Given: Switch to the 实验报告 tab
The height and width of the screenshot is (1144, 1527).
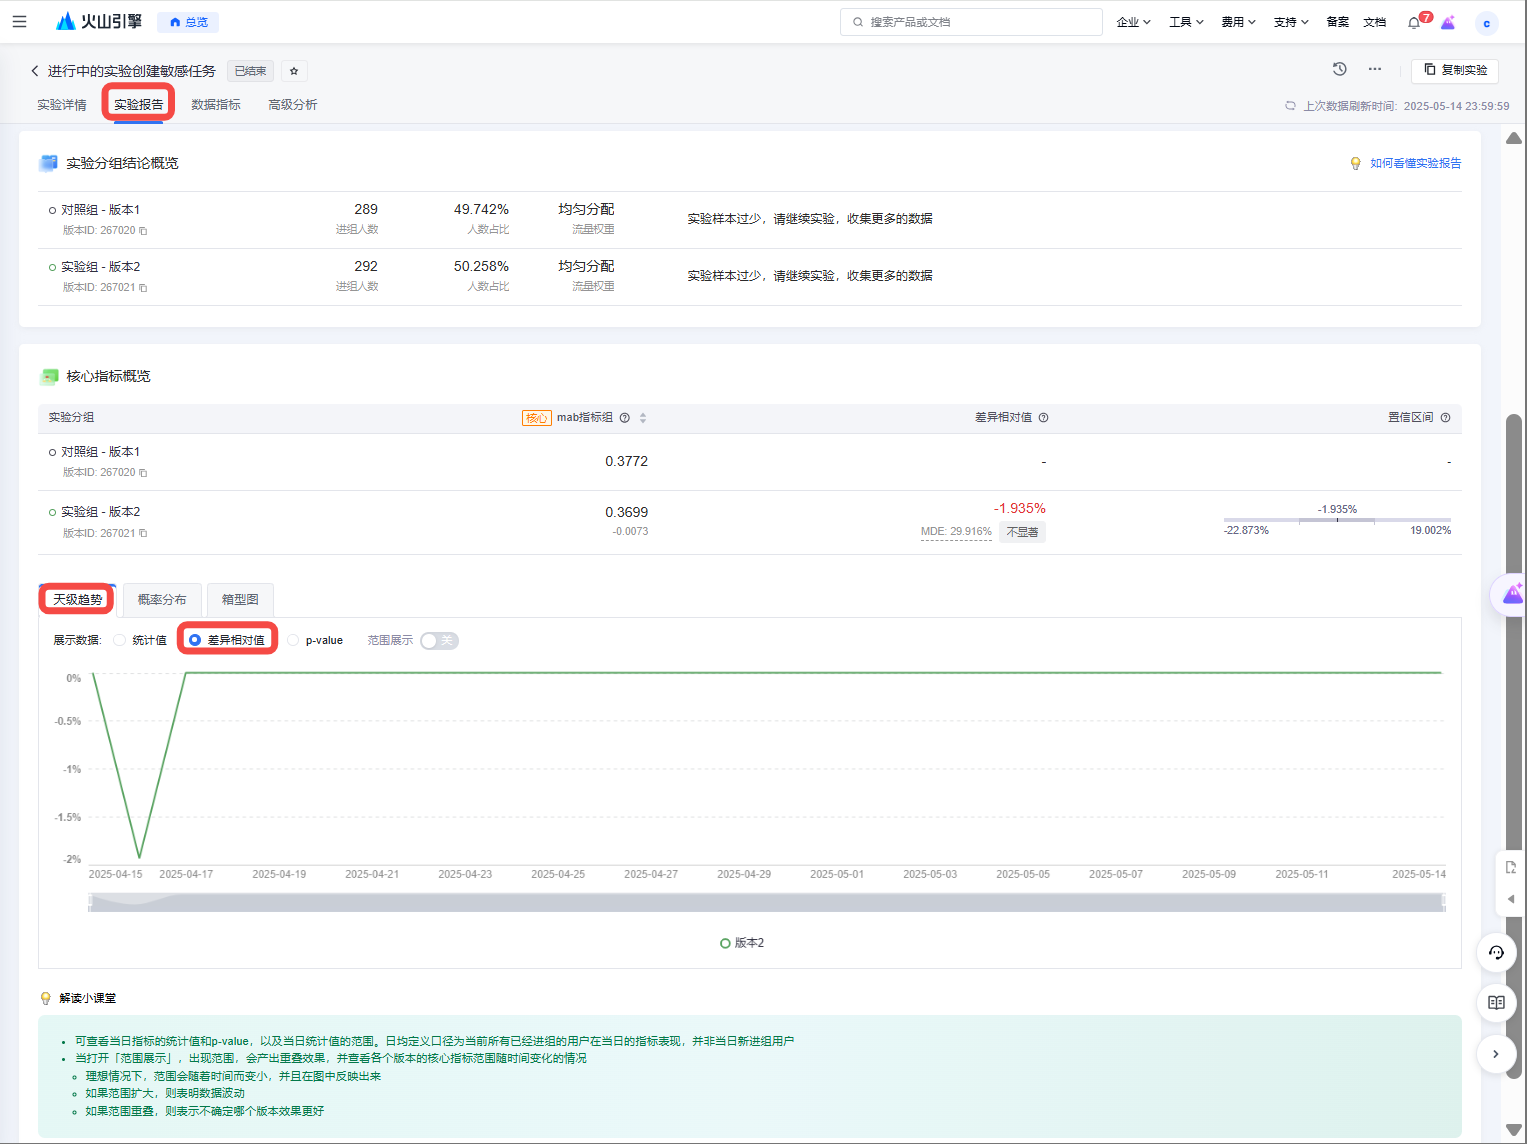Looking at the screenshot, I should (x=139, y=105).
